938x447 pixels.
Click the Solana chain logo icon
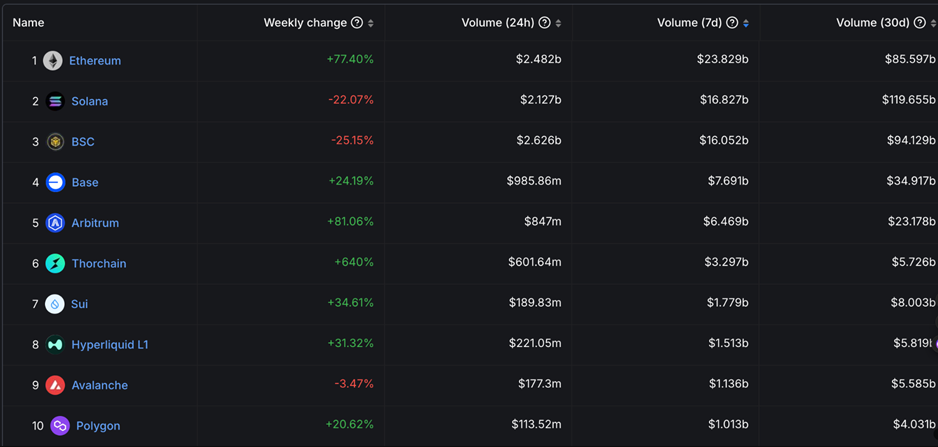pyautogui.click(x=55, y=101)
